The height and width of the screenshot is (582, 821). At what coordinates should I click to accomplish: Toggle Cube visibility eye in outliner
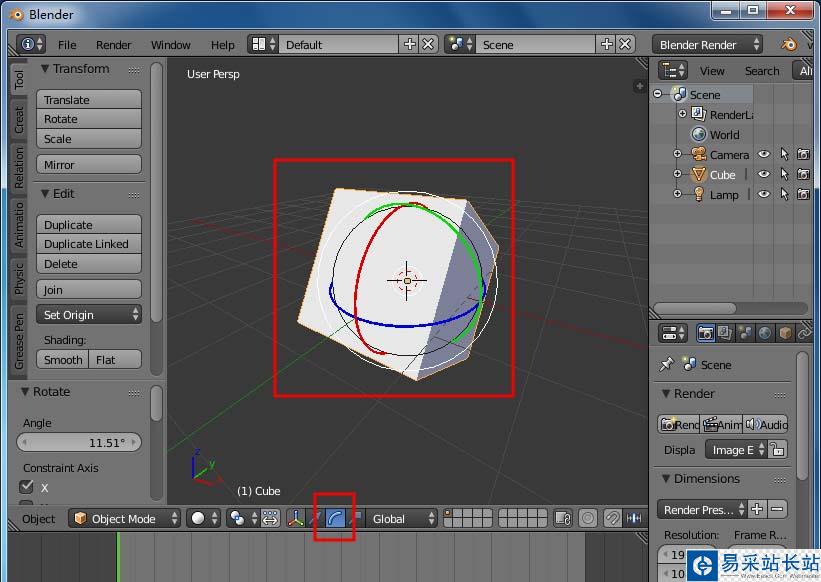pyautogui.click(x=764, y=174)
